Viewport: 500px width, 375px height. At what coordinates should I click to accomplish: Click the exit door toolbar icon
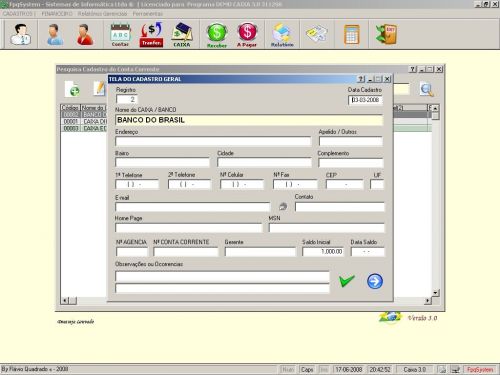tap(386, 34)
